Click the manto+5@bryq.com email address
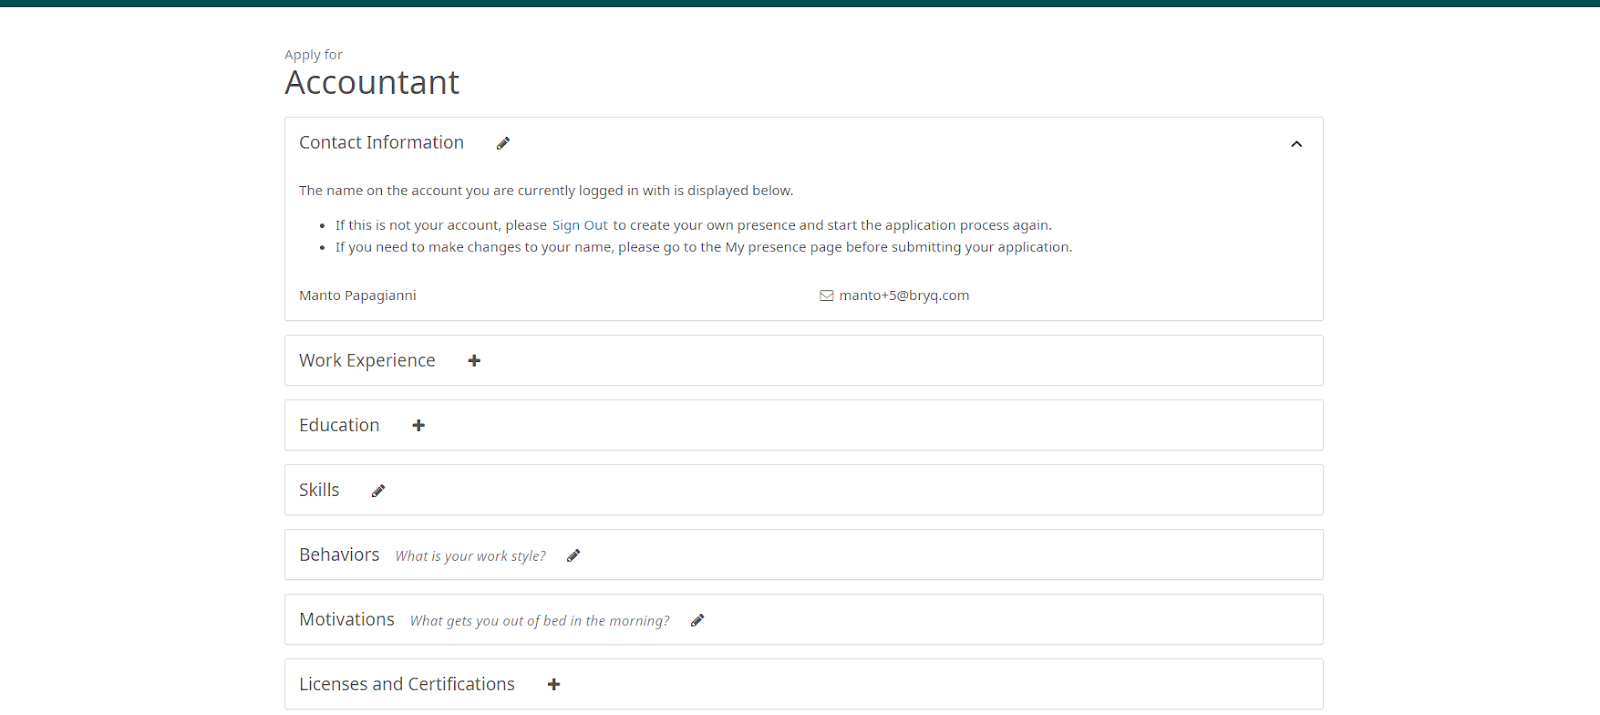The width and height of the screenshot is (1600, 715). click(904, 296)
